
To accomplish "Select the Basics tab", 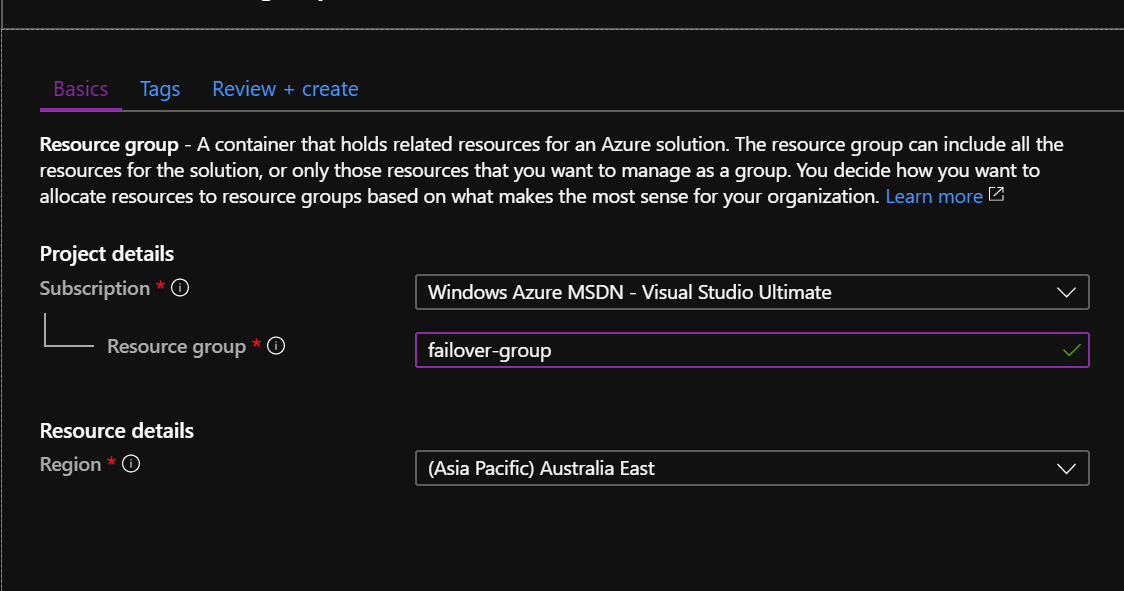I will pyautogui.click(x=80, y=88).
